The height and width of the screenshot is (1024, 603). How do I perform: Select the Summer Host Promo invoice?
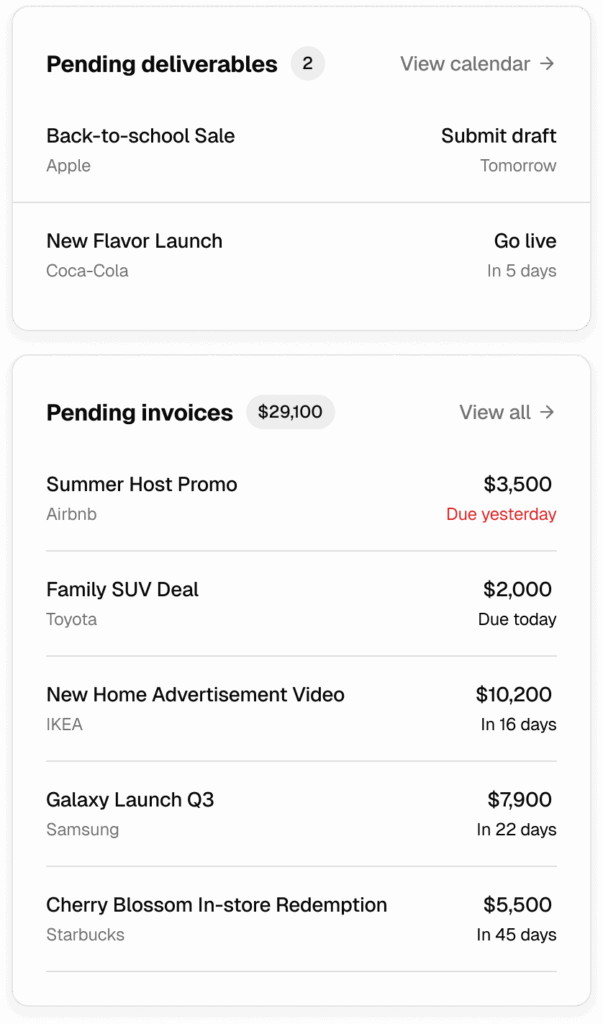142,485
